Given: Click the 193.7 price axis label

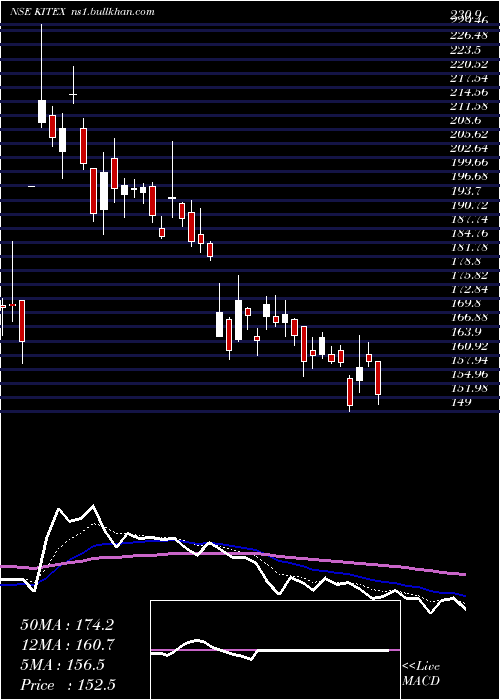Looking at the screenshot, I should coord(465,191).
